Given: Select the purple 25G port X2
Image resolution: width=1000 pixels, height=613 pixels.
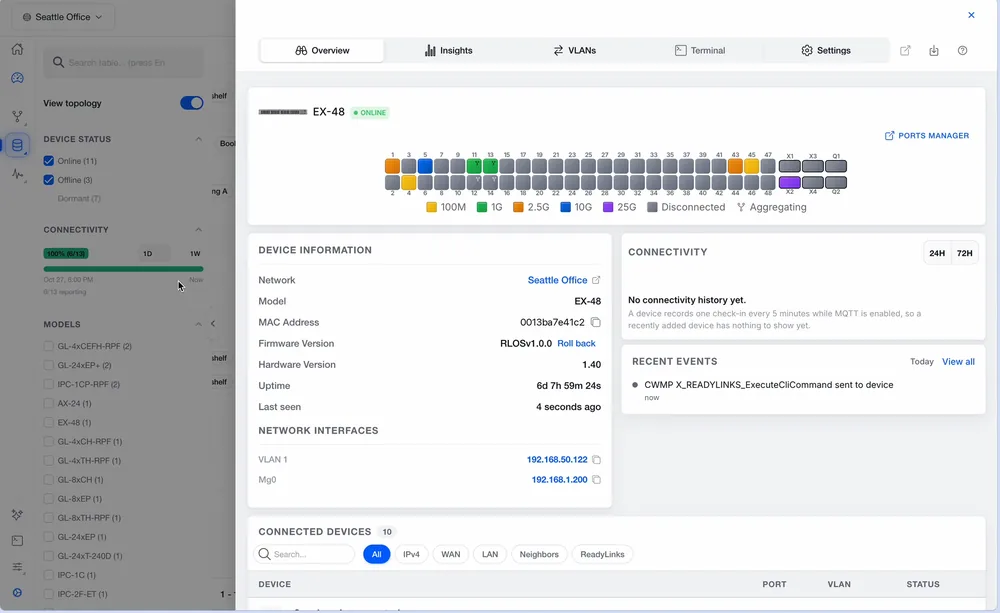Looking at the screenshot, I should tap(790, 182).
